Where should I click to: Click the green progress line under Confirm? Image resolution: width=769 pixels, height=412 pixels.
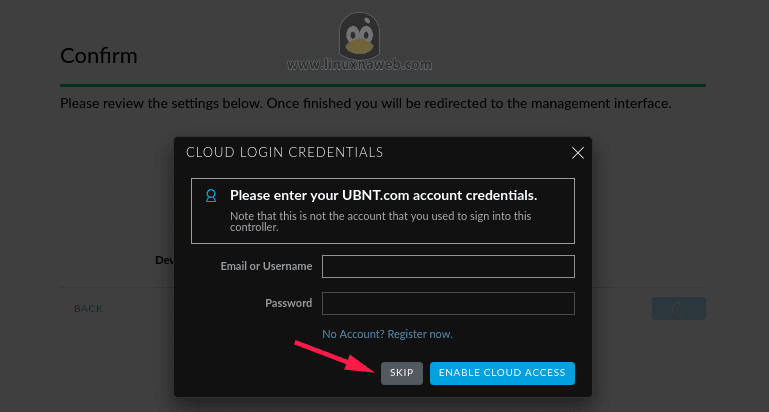[383, 87]
